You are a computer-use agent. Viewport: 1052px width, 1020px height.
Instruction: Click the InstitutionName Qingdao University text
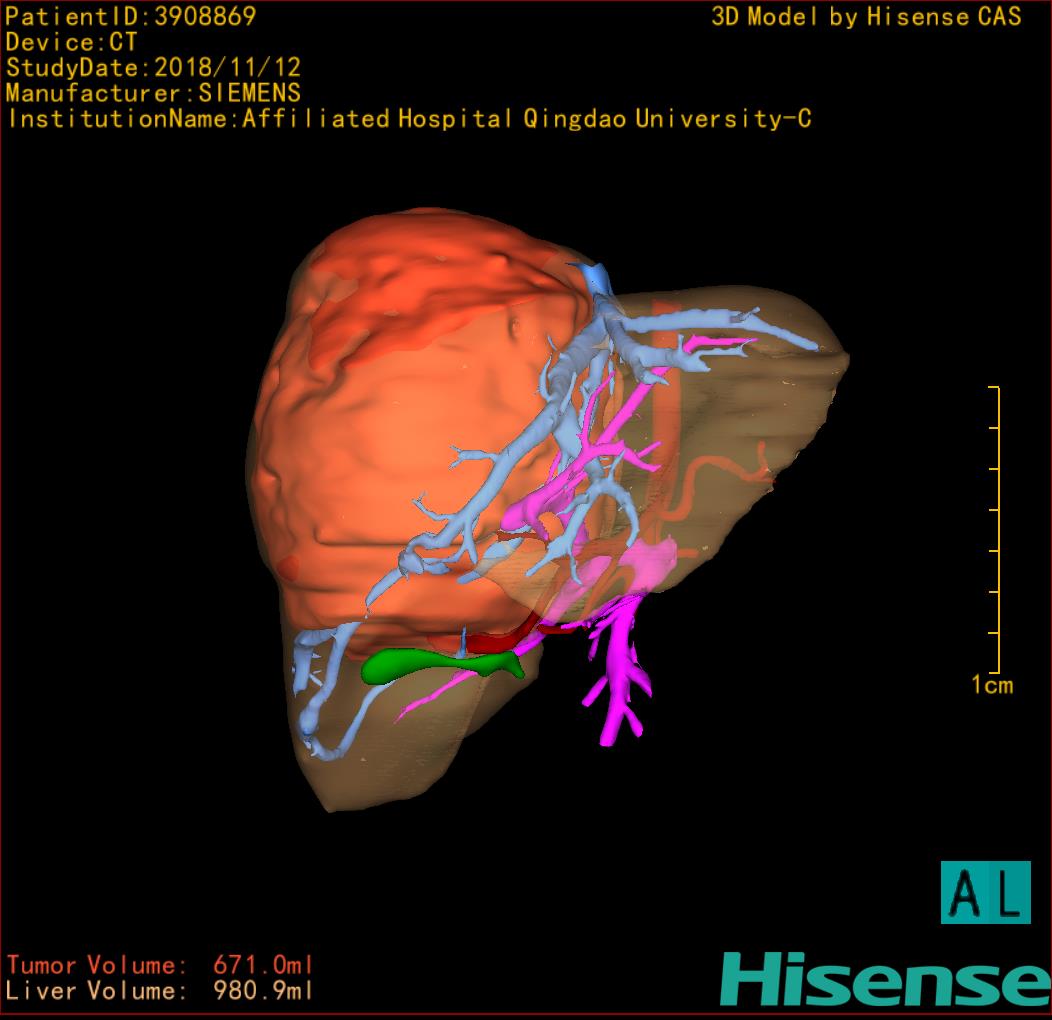(x=409, y=119)
